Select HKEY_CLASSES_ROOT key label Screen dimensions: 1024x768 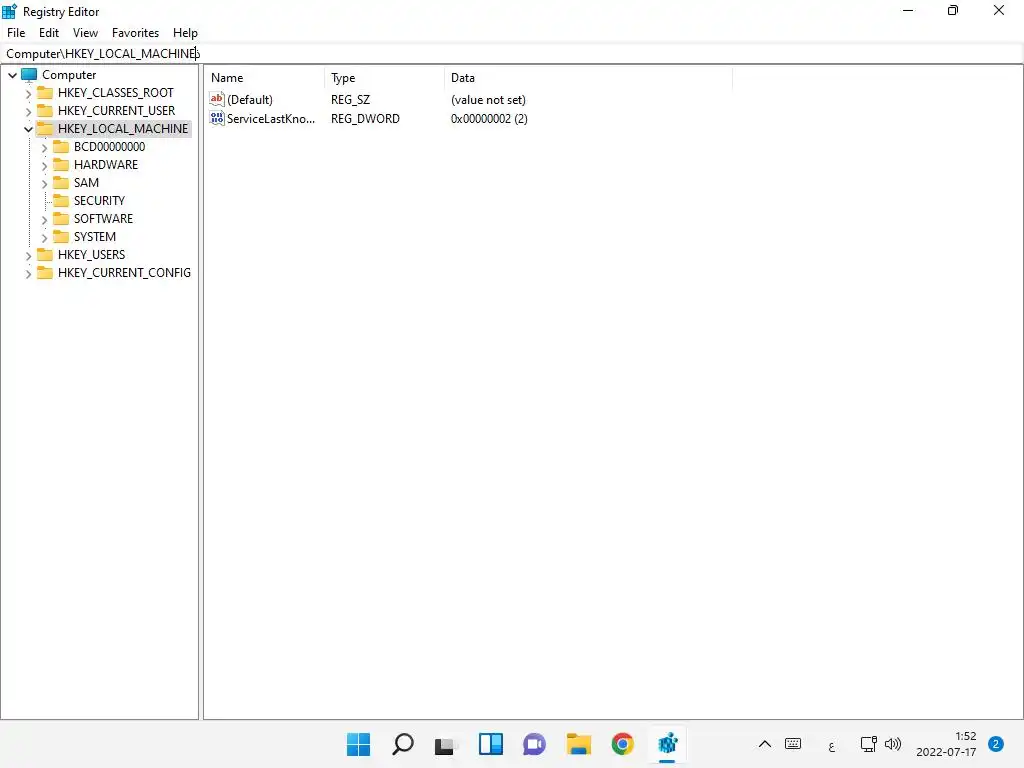coord(116,93)
